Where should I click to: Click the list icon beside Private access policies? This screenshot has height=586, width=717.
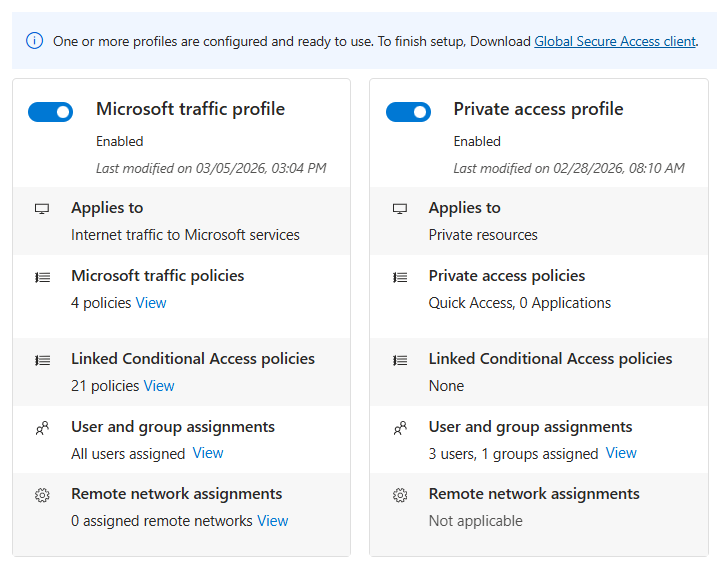[400, 277]
